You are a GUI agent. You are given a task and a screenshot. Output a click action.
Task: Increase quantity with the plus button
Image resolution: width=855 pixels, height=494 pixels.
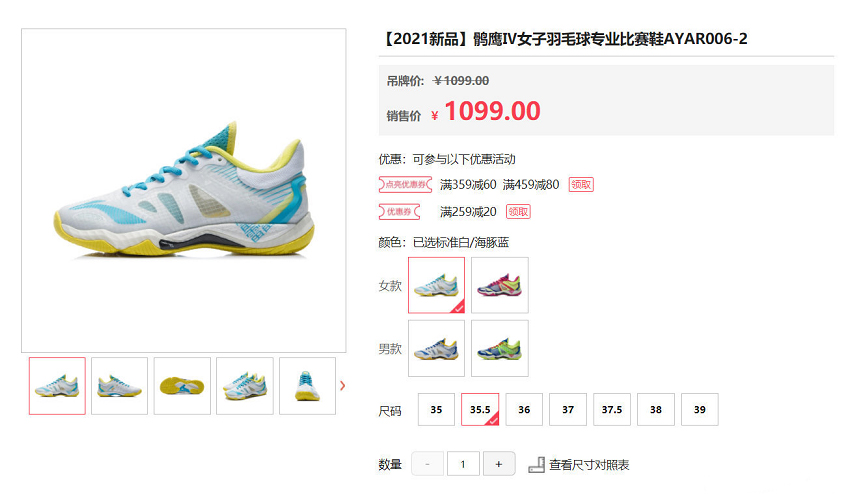pos(498,464)
